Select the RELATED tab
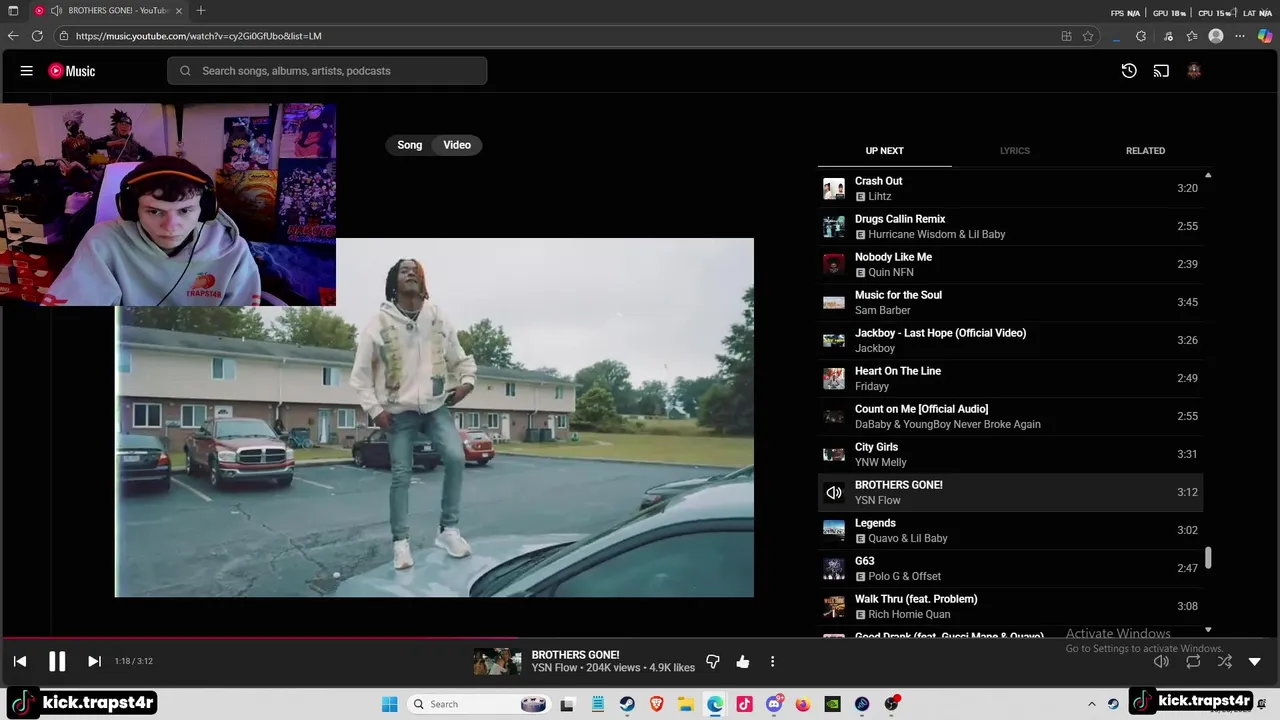Screen dimensions: 1280x720 (x=1145, y=151)
